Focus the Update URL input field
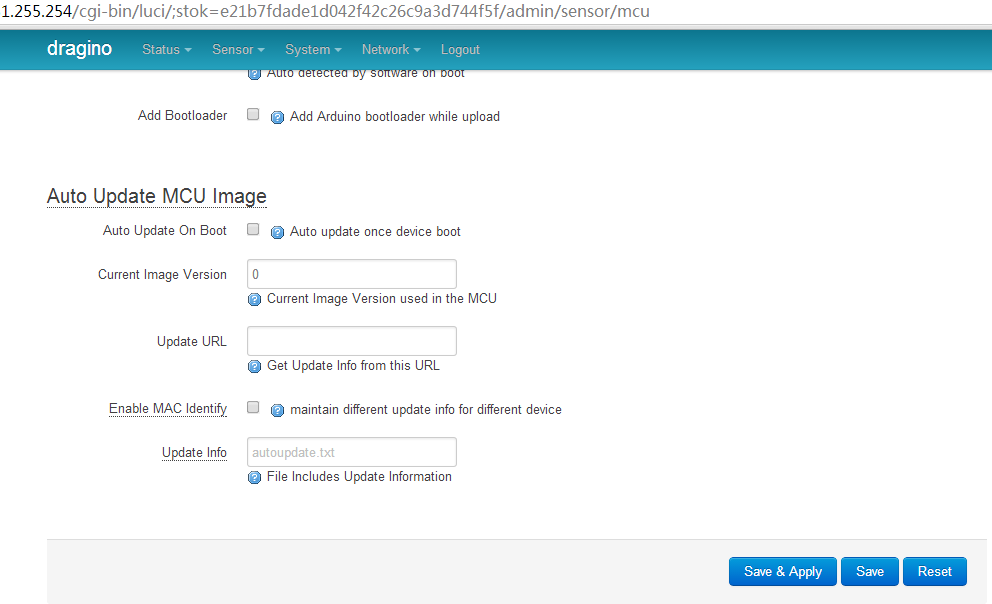Screen dimensions: 992x604 352,341
